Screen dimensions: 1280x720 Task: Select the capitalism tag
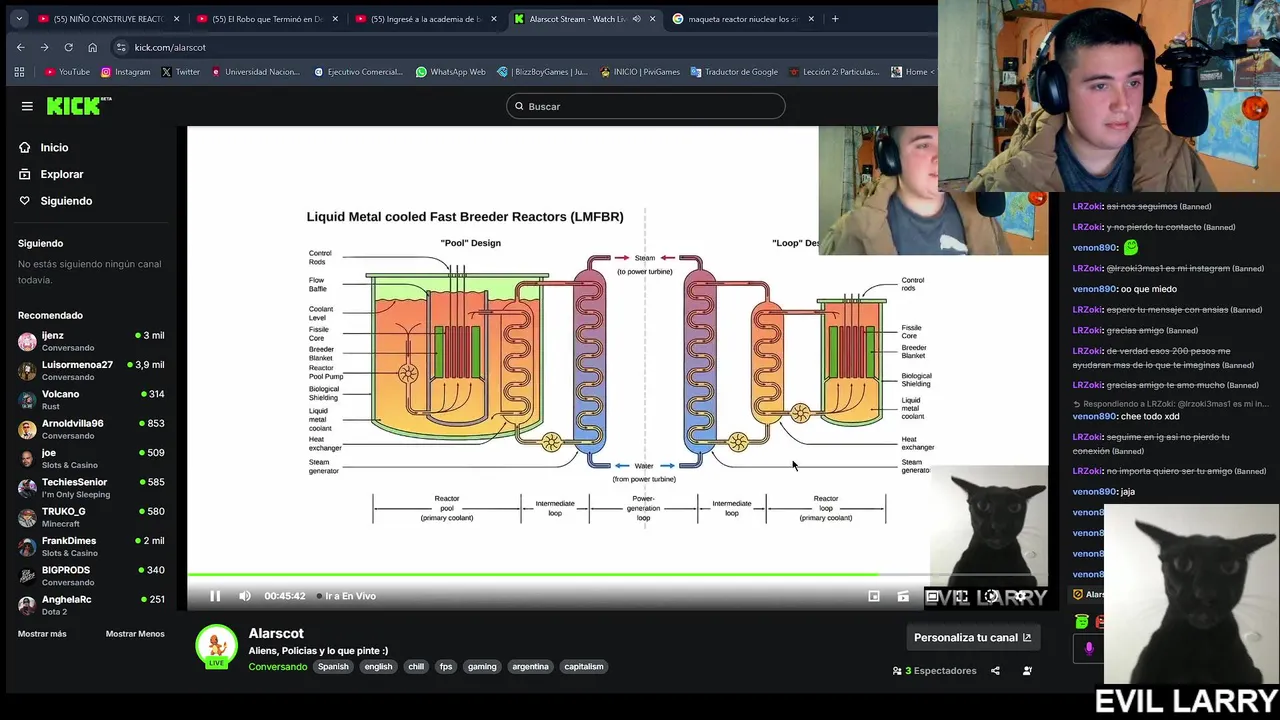[x=584, y=666]
